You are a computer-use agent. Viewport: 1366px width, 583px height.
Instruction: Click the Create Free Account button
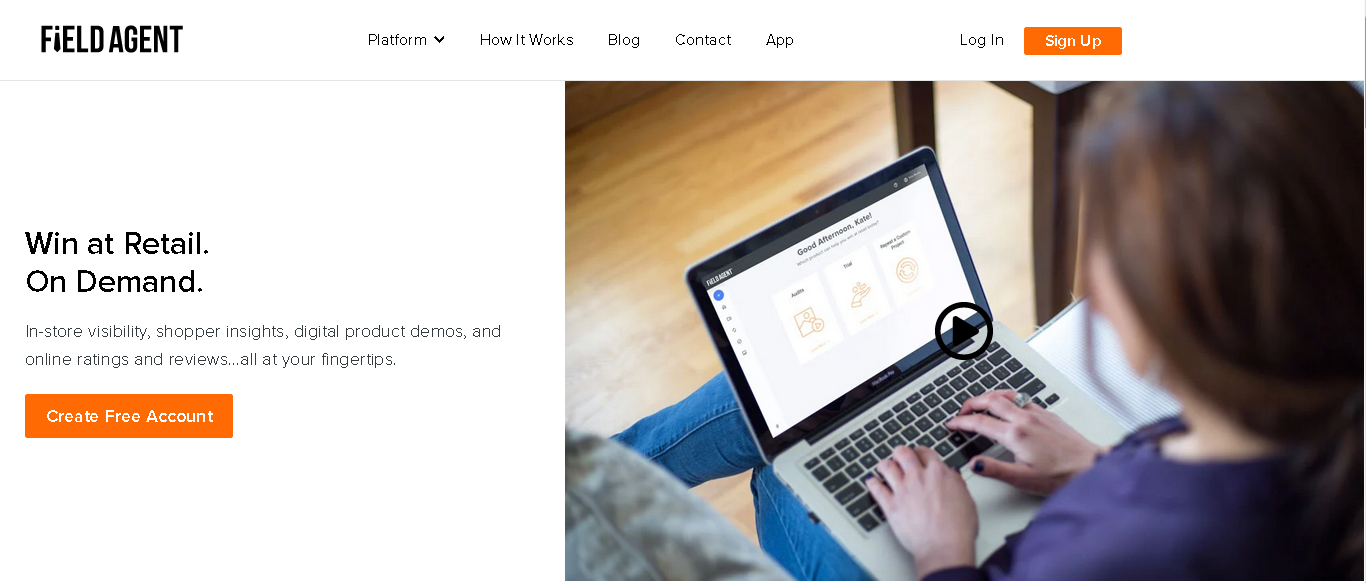[x=129, y=416]
